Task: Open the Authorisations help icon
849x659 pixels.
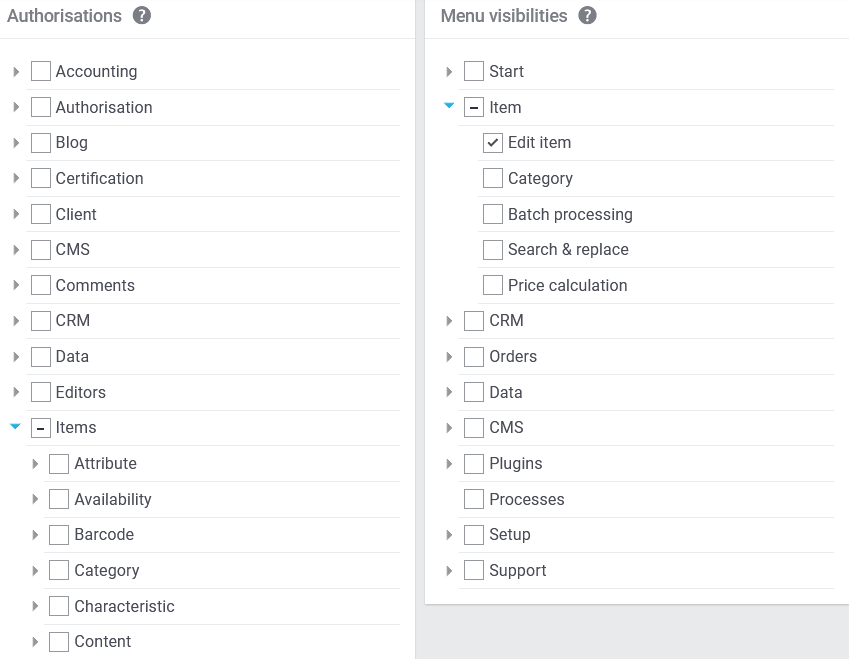Action: coord(142,16)
